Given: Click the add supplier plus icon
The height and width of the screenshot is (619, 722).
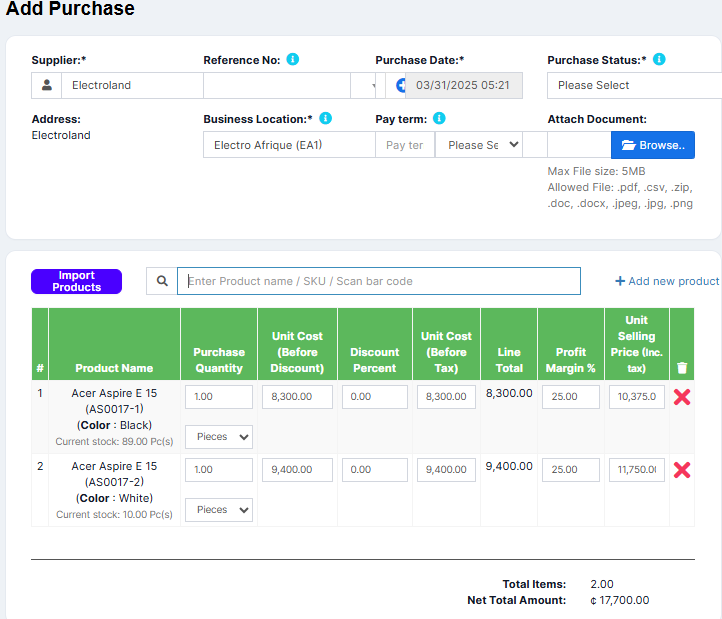Looking at the screenshot, I should click(401, 85).
